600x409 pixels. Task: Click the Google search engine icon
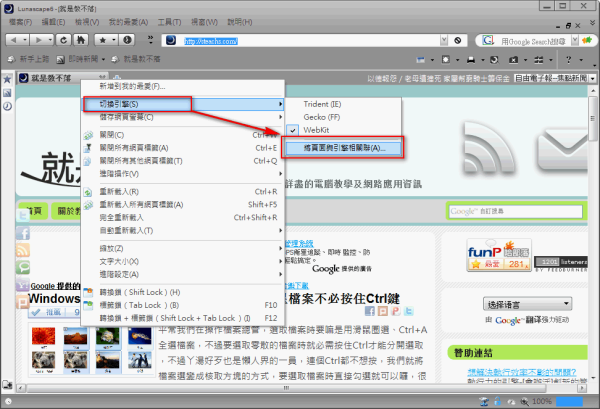488,40
